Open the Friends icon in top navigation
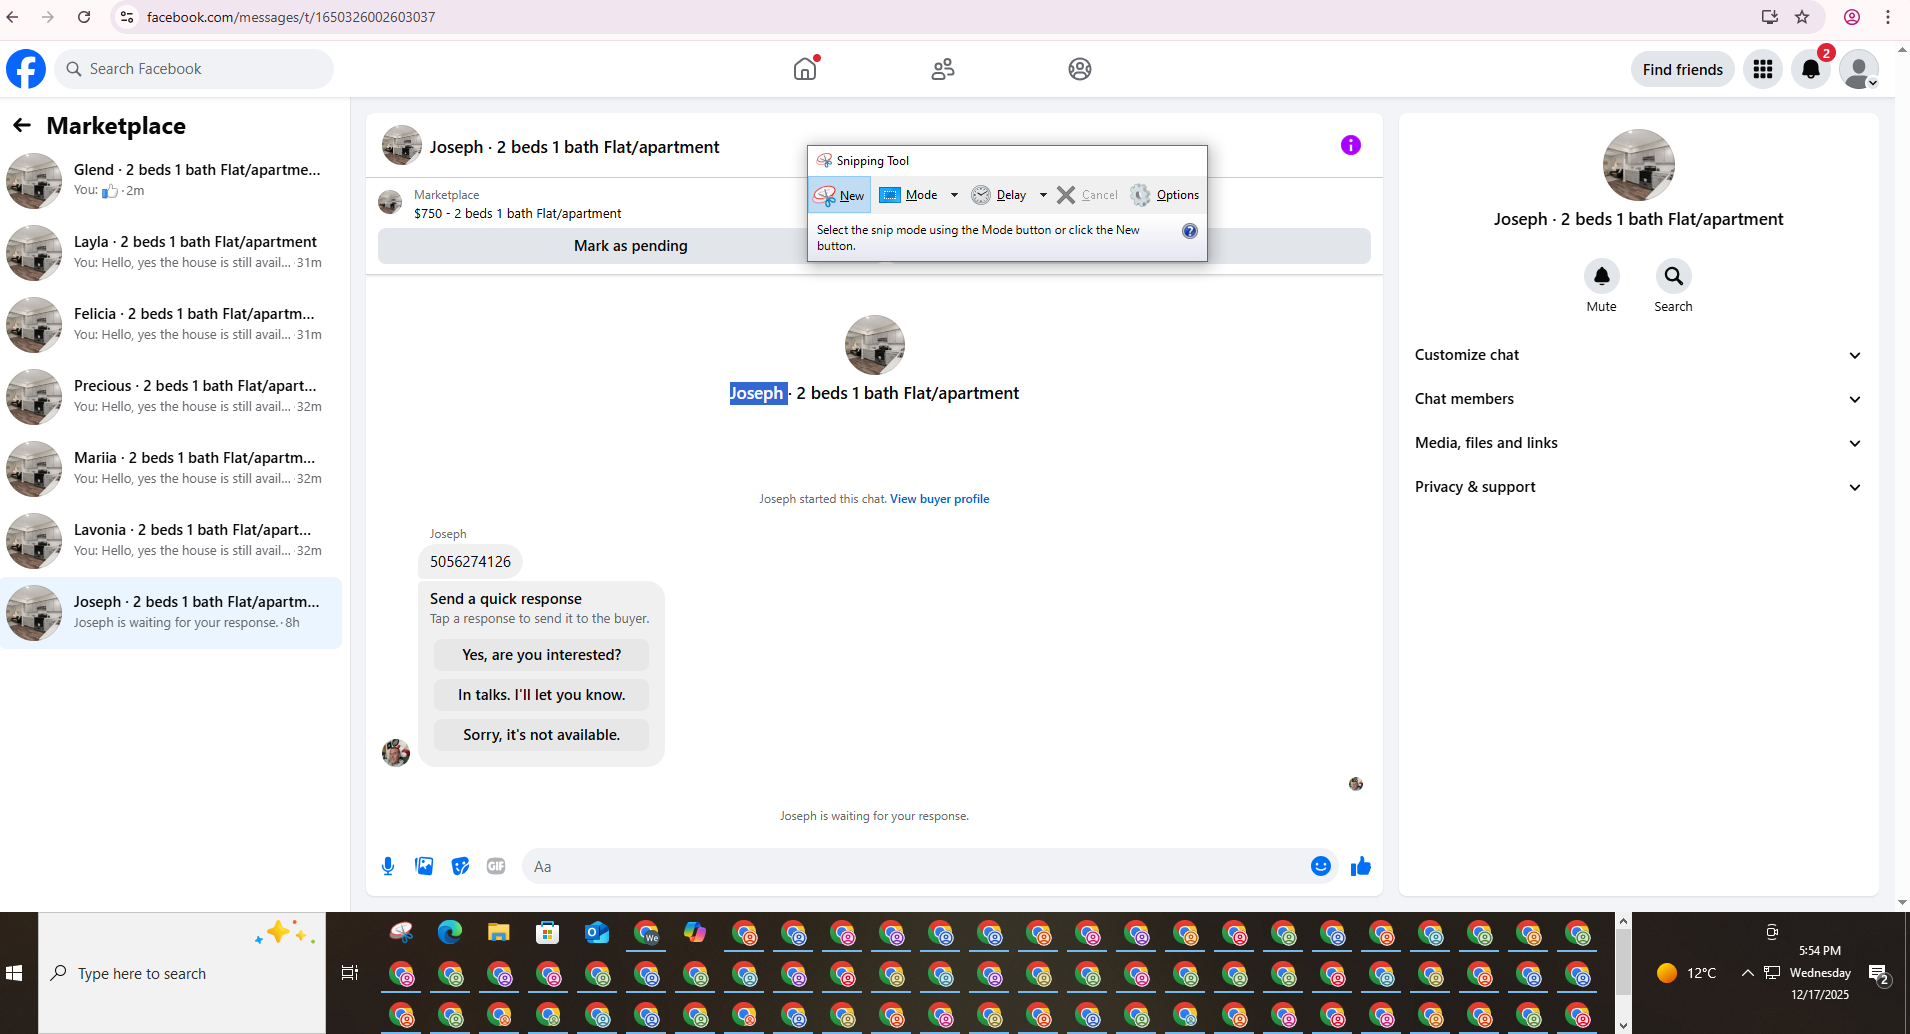Screen dimensions: 1910x1034 943,69
